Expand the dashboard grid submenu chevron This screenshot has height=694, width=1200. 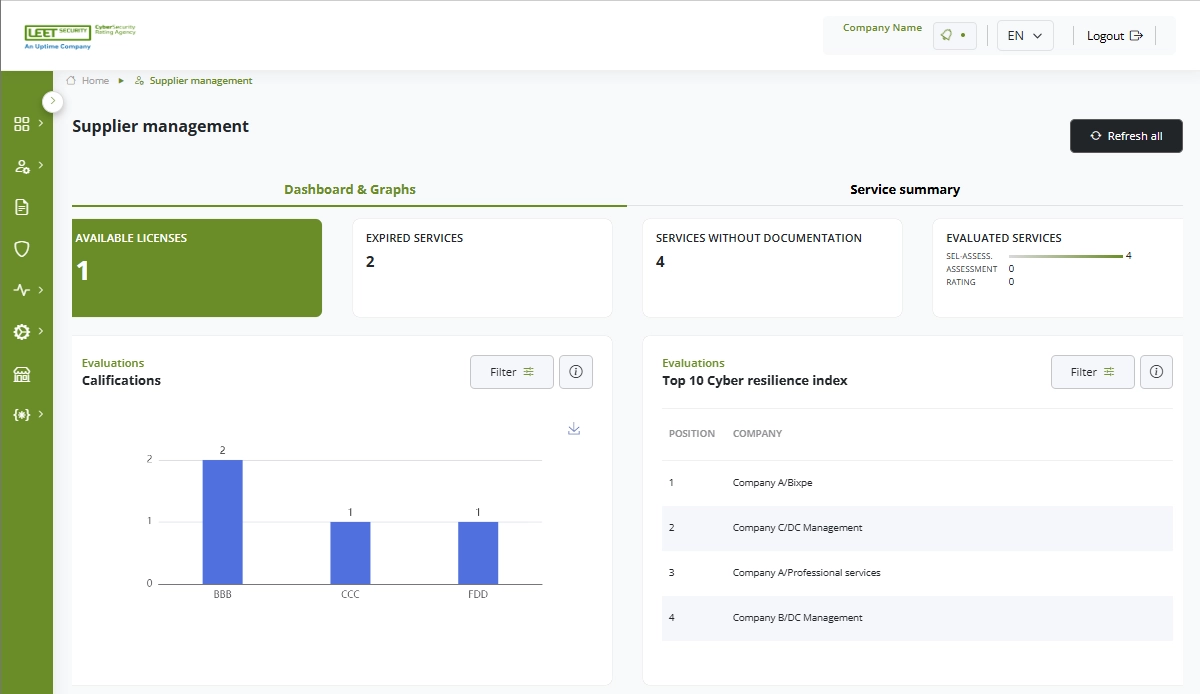(x=40, y=123)
